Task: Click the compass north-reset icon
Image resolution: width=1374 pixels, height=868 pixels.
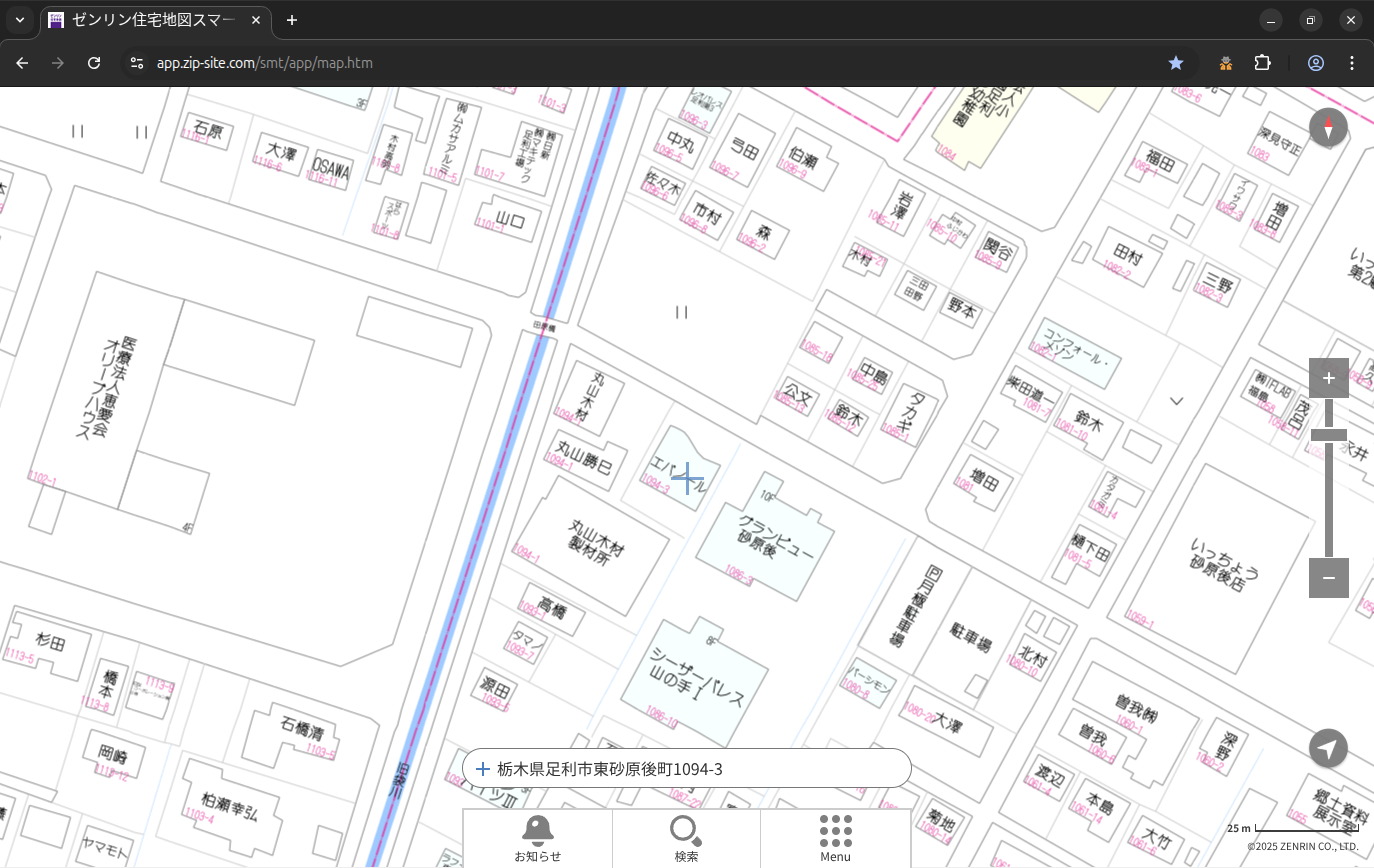Action: pos(1328,128)
